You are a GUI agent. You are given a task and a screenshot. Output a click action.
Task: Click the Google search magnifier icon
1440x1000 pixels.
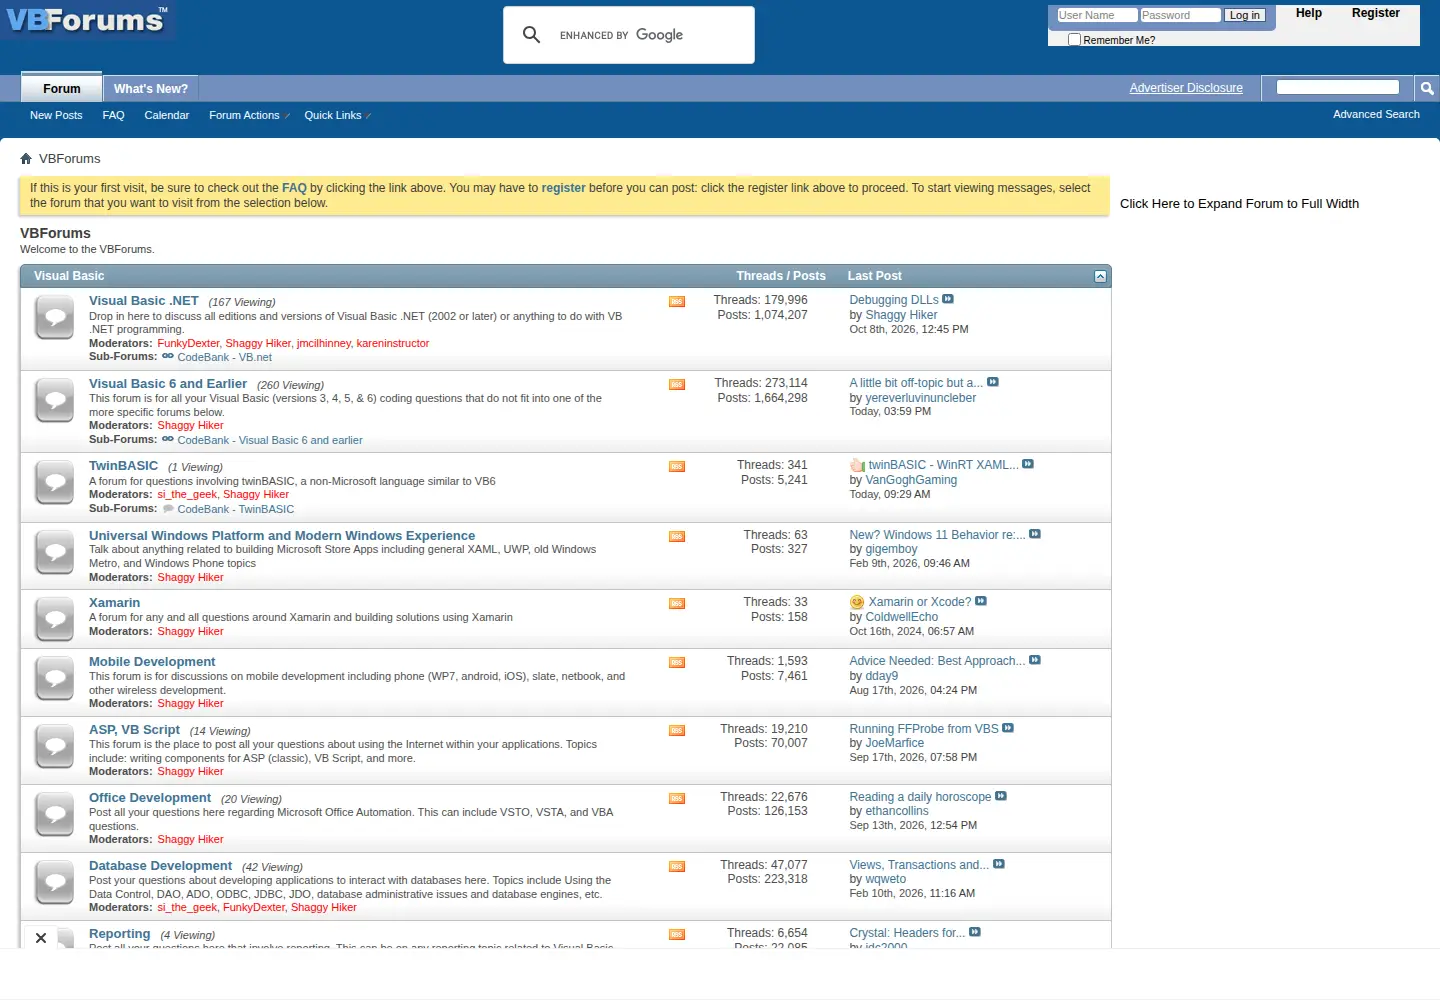click(x=532, y=35)
